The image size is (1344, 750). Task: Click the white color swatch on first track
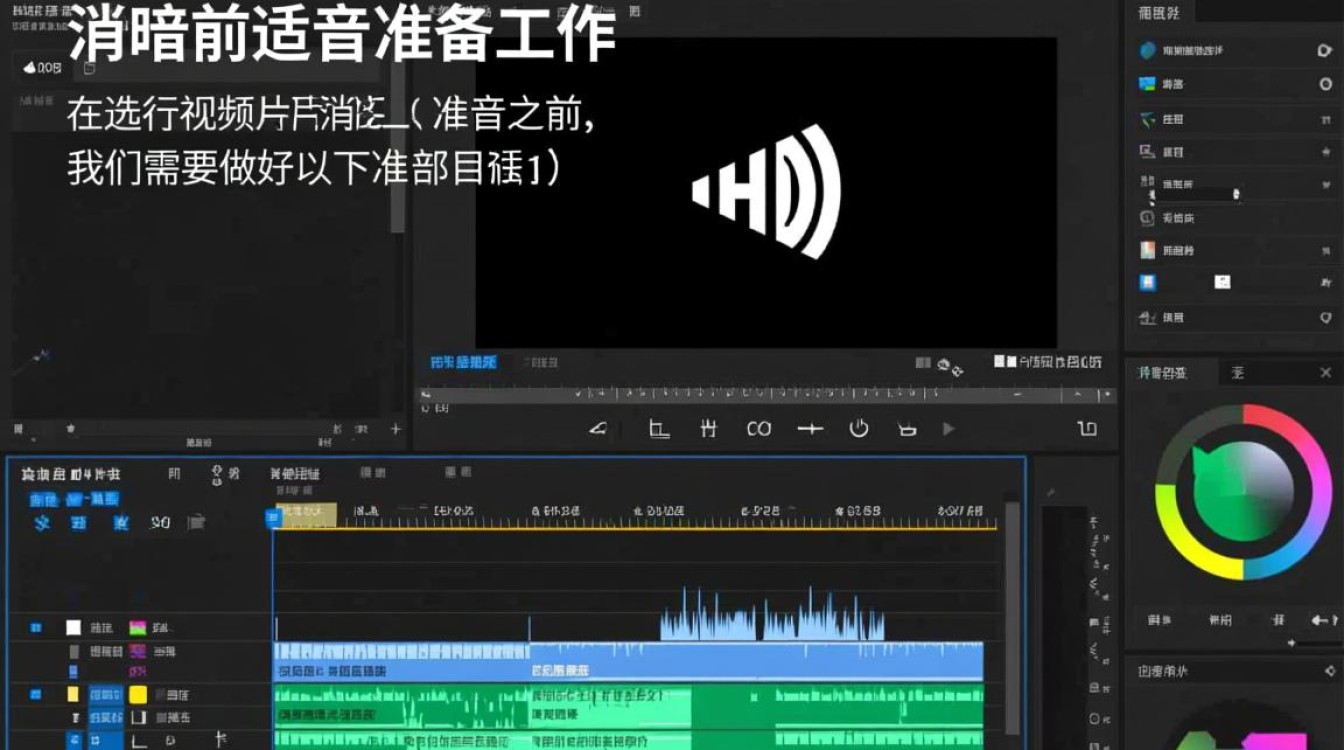73,628
